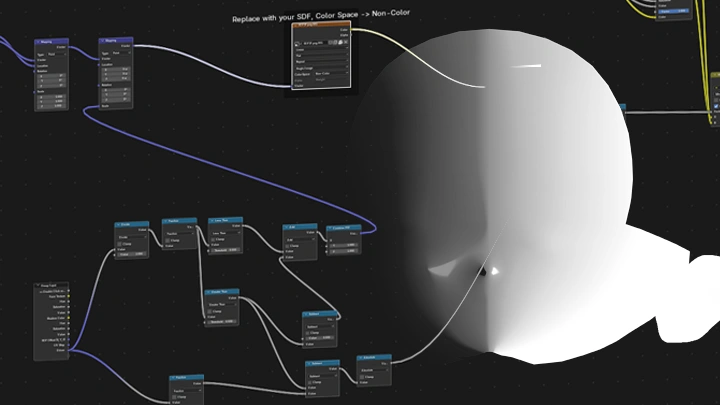
Task: Toggle Clamp in Fraction node fed by Group Input
Action: coord(174,397)
